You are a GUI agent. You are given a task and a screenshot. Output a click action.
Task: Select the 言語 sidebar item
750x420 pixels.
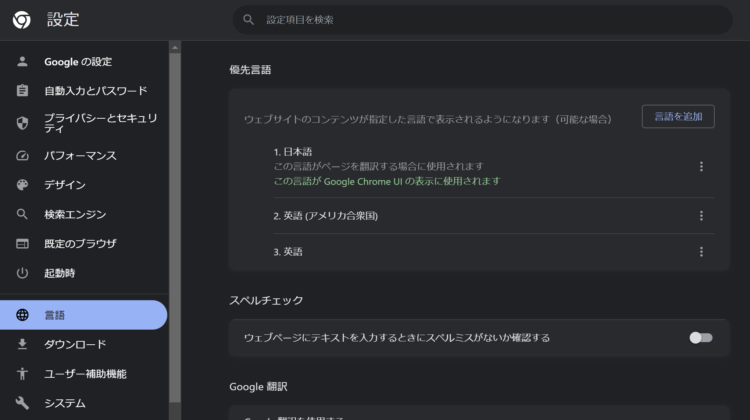pos(84,315)
